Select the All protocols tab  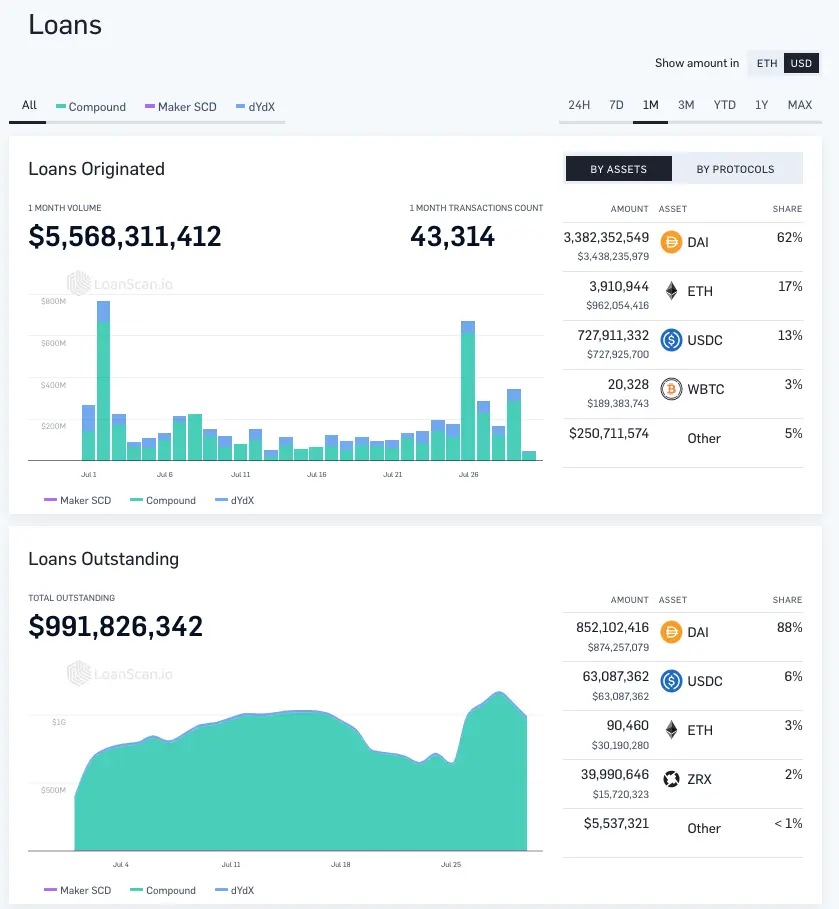click(x=29, y=106)
